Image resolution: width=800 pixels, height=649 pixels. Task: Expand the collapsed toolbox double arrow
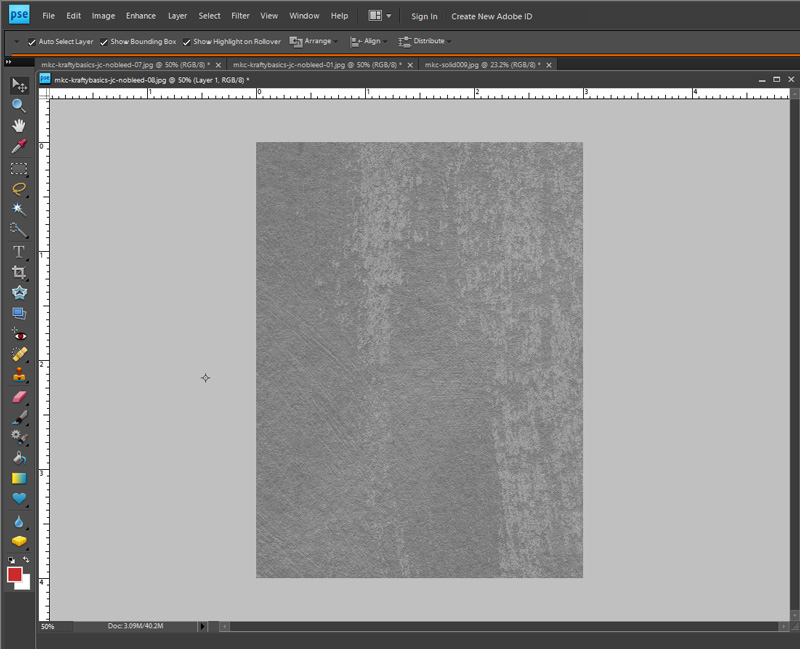pos(8,62)
